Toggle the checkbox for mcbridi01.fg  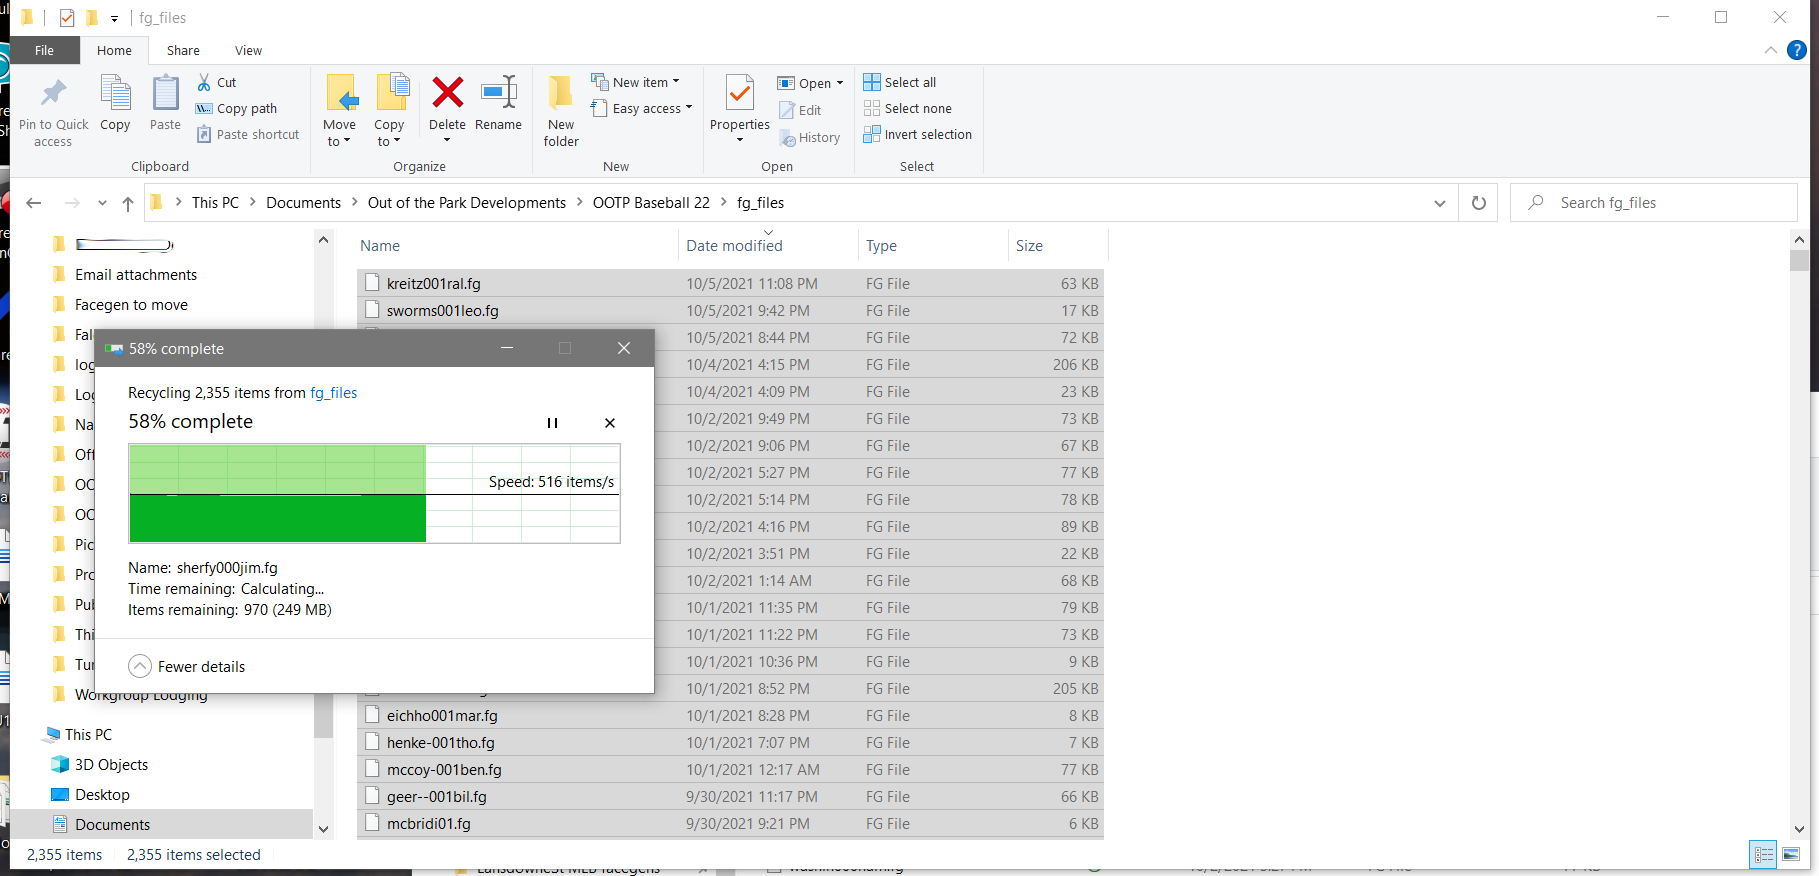pyautogui.click(x=372, y=823)
